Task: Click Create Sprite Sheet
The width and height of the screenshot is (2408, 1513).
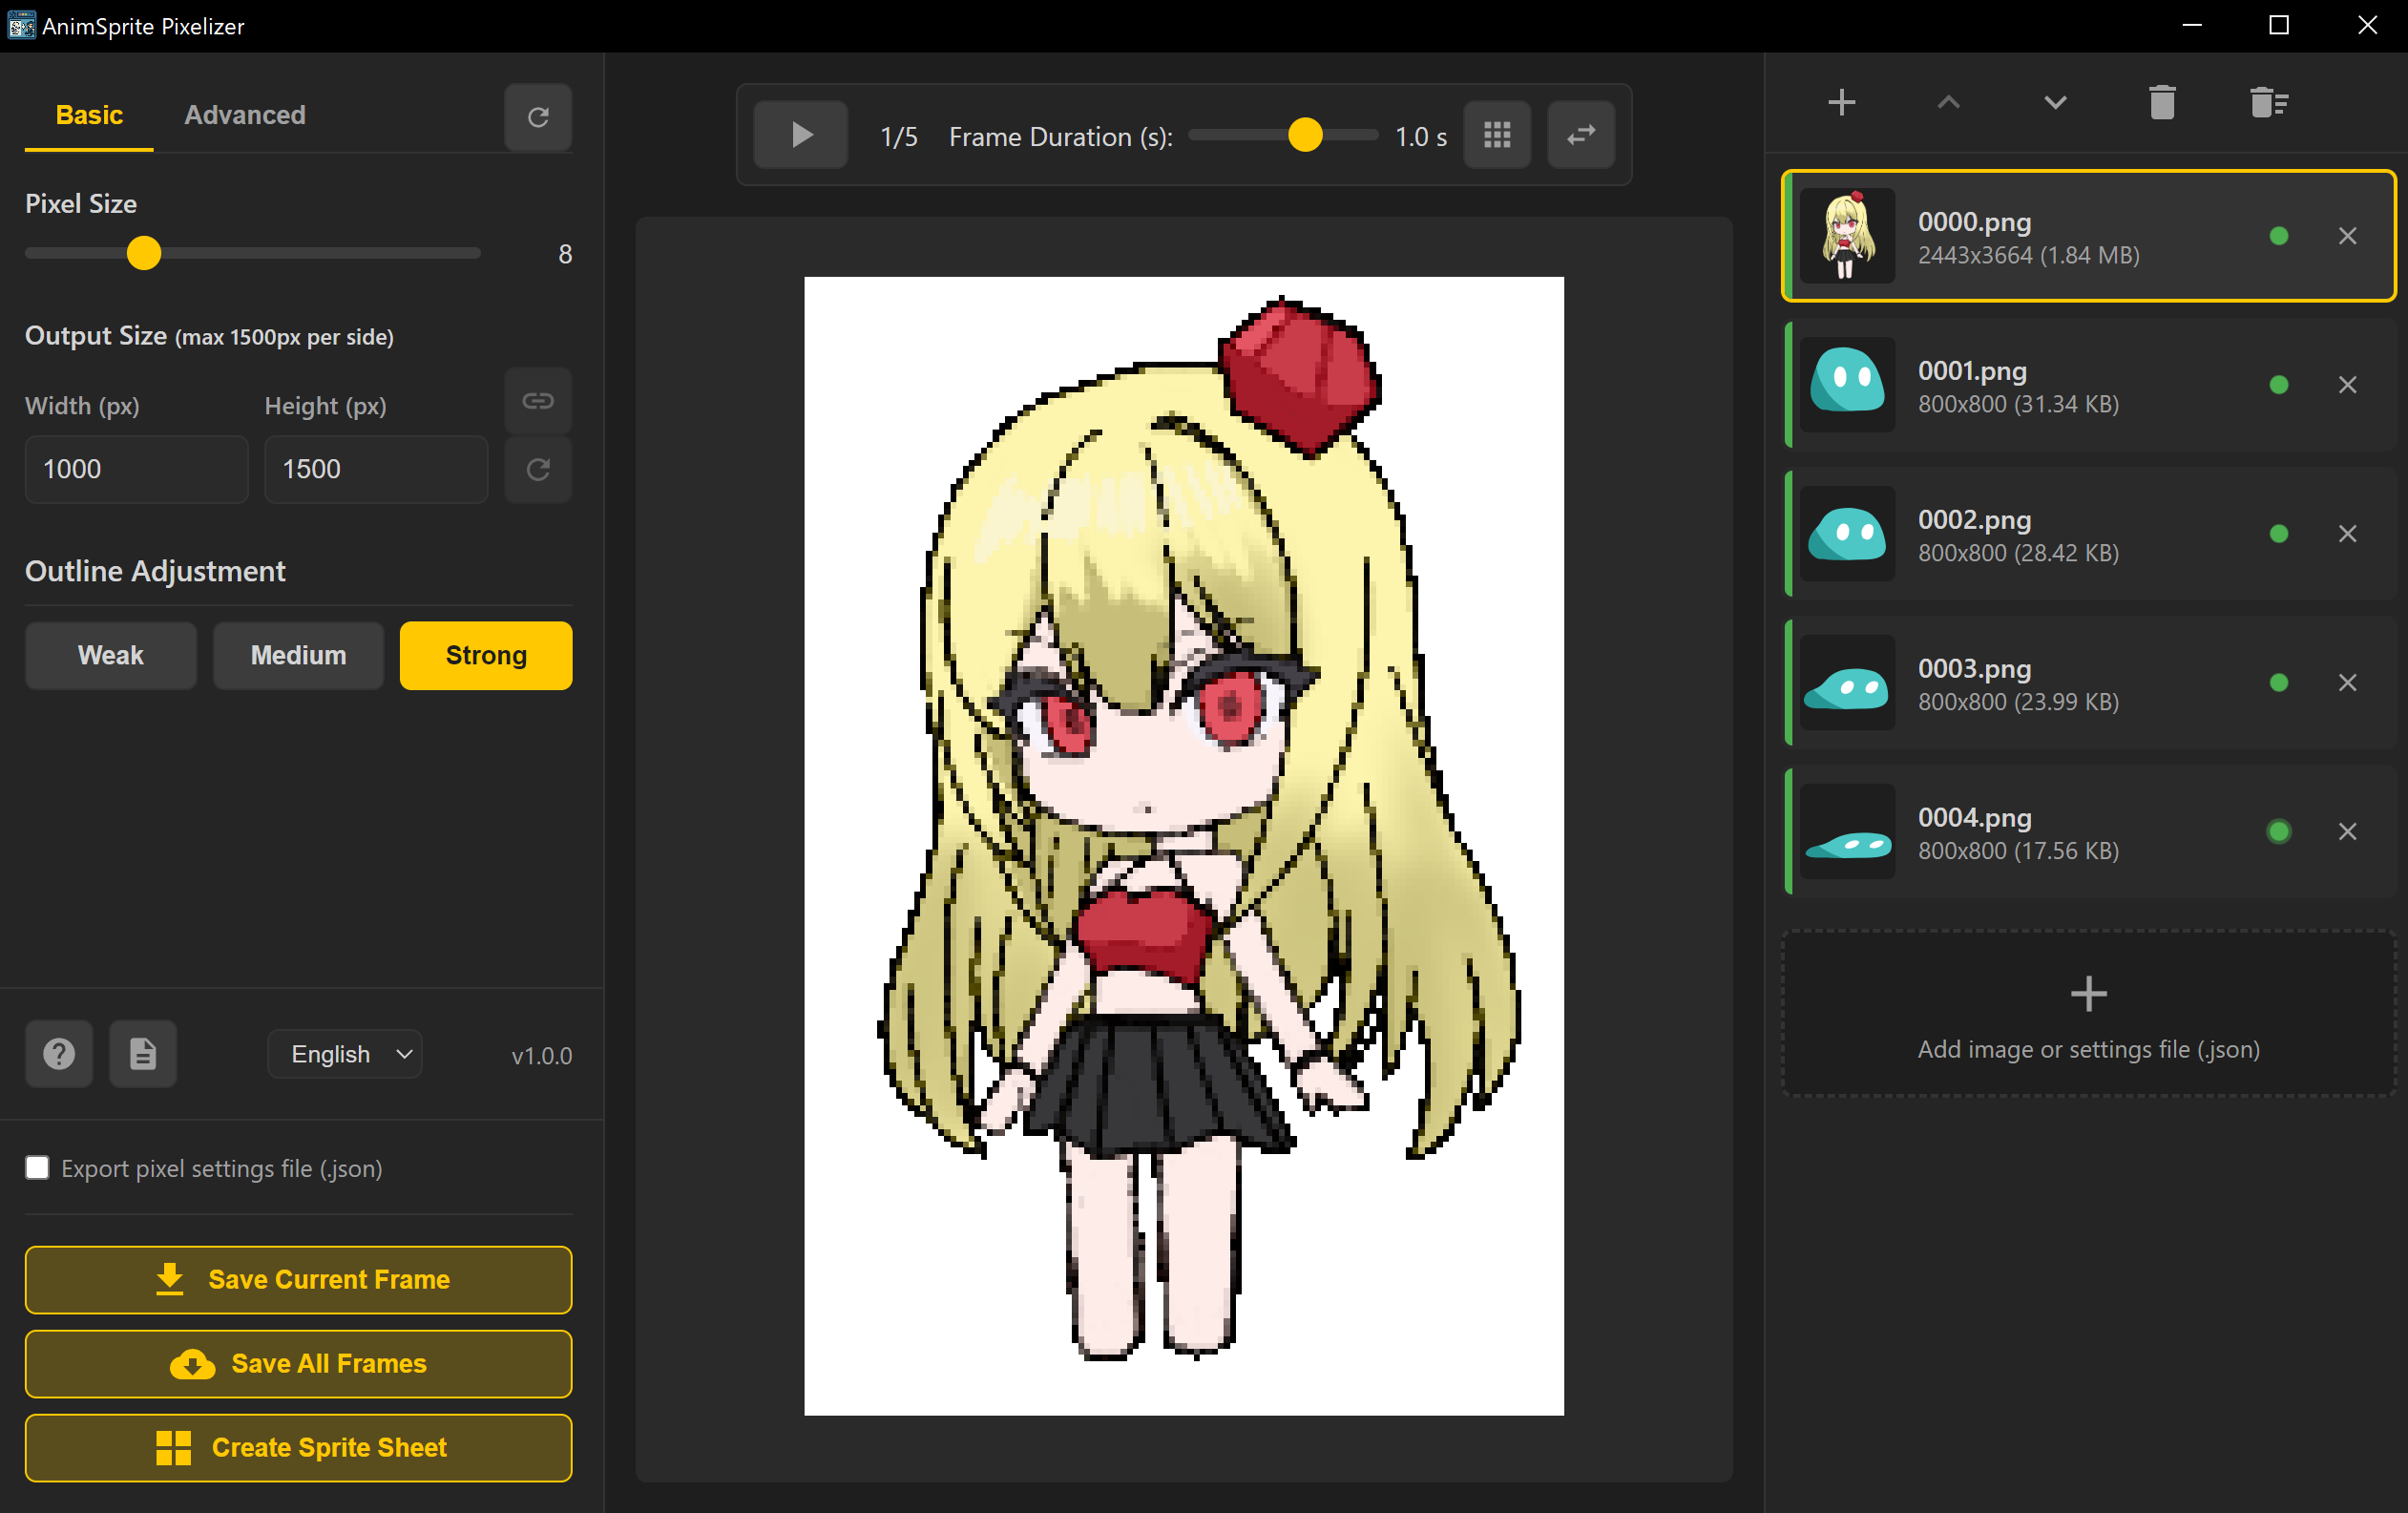Action: point(297,1447)
